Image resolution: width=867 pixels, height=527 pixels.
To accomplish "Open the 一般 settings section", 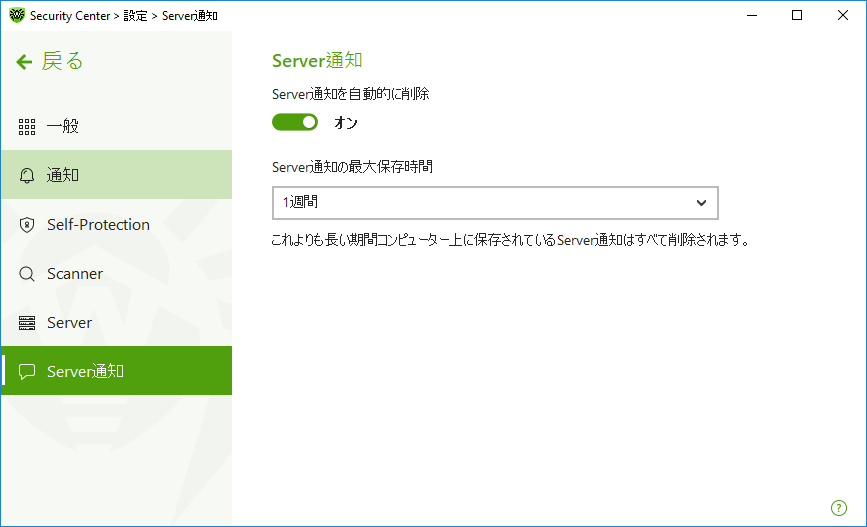I will coord(116,126).
